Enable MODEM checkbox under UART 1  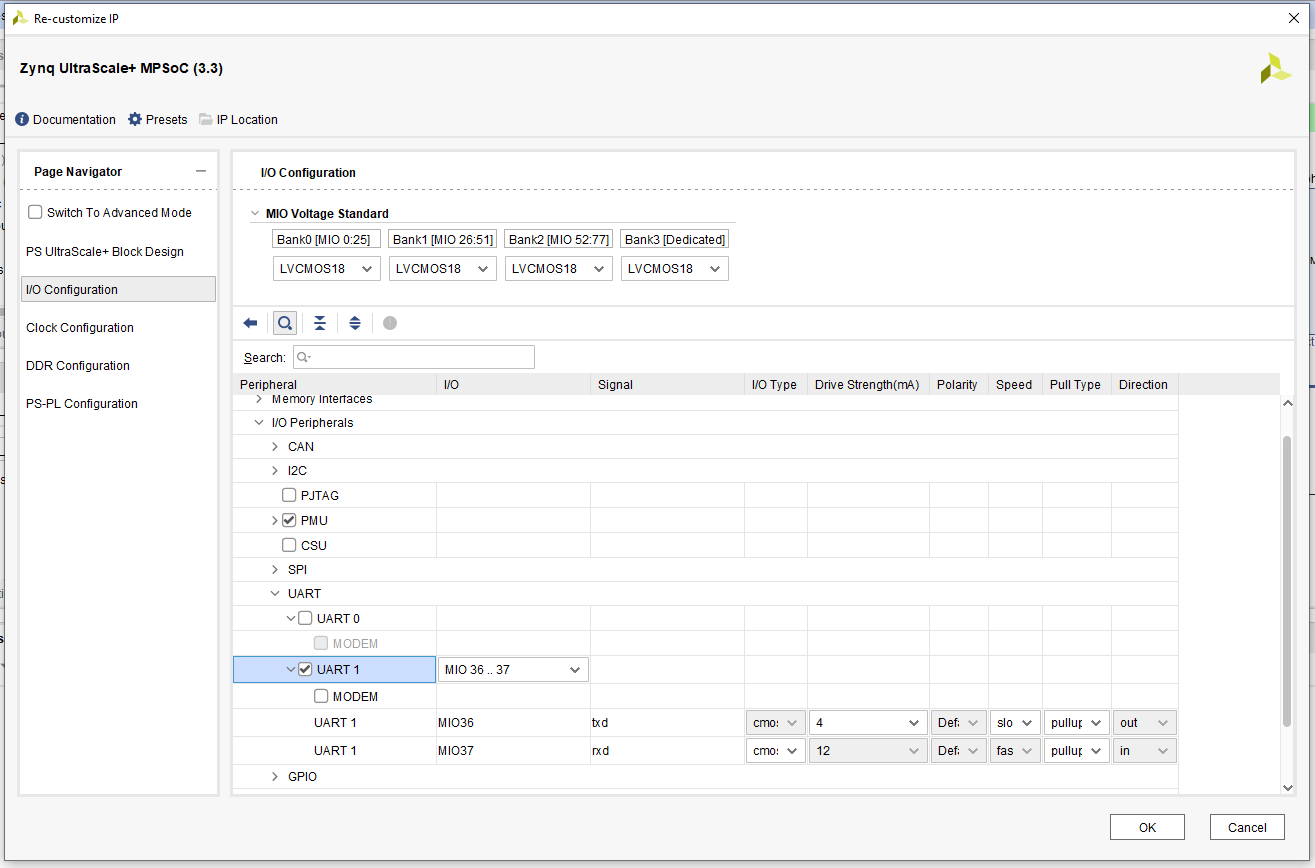[321, 696]
